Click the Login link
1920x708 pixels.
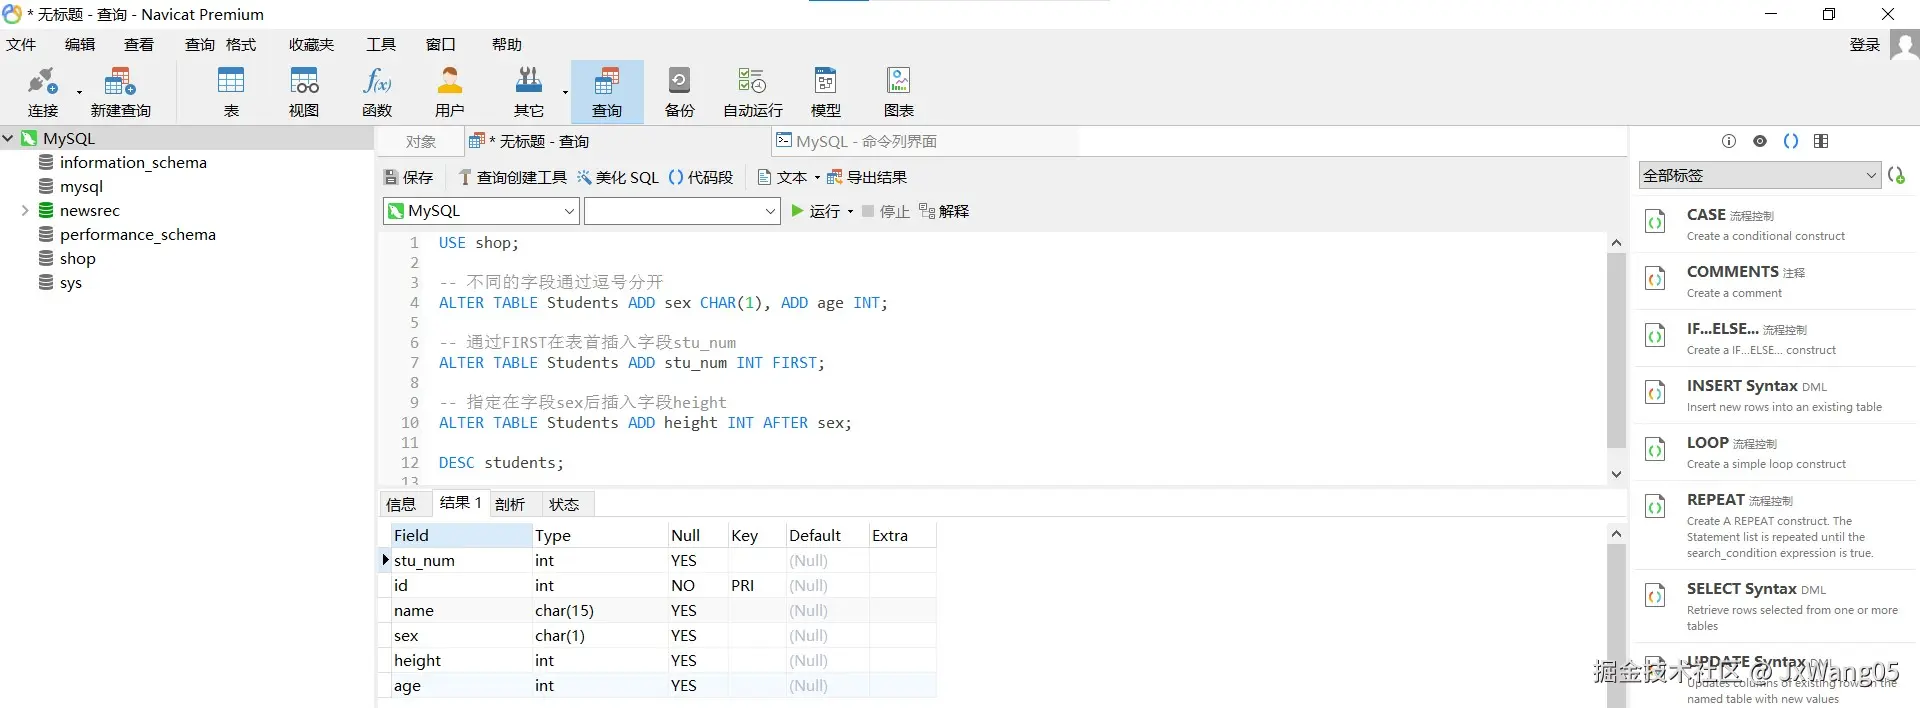click(1865, 45)
